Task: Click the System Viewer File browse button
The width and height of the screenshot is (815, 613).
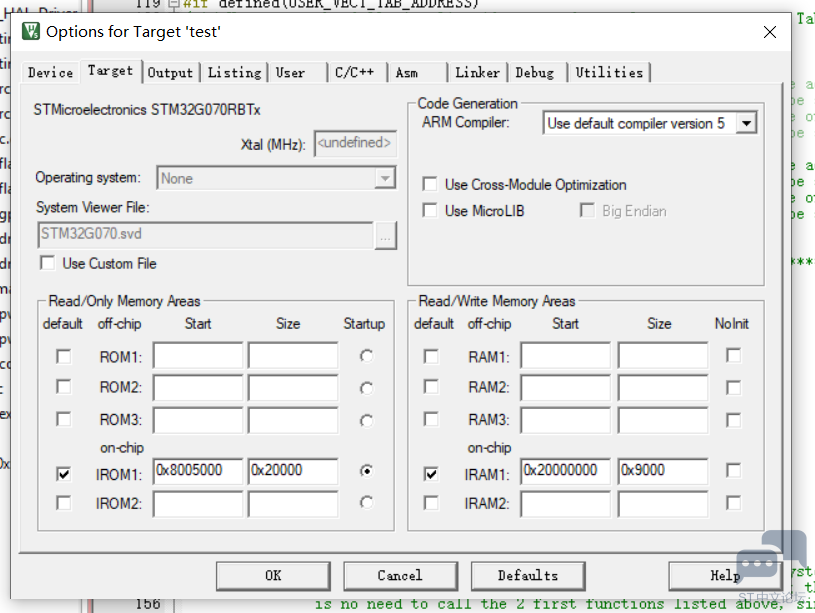Action: tap(386, 236)
